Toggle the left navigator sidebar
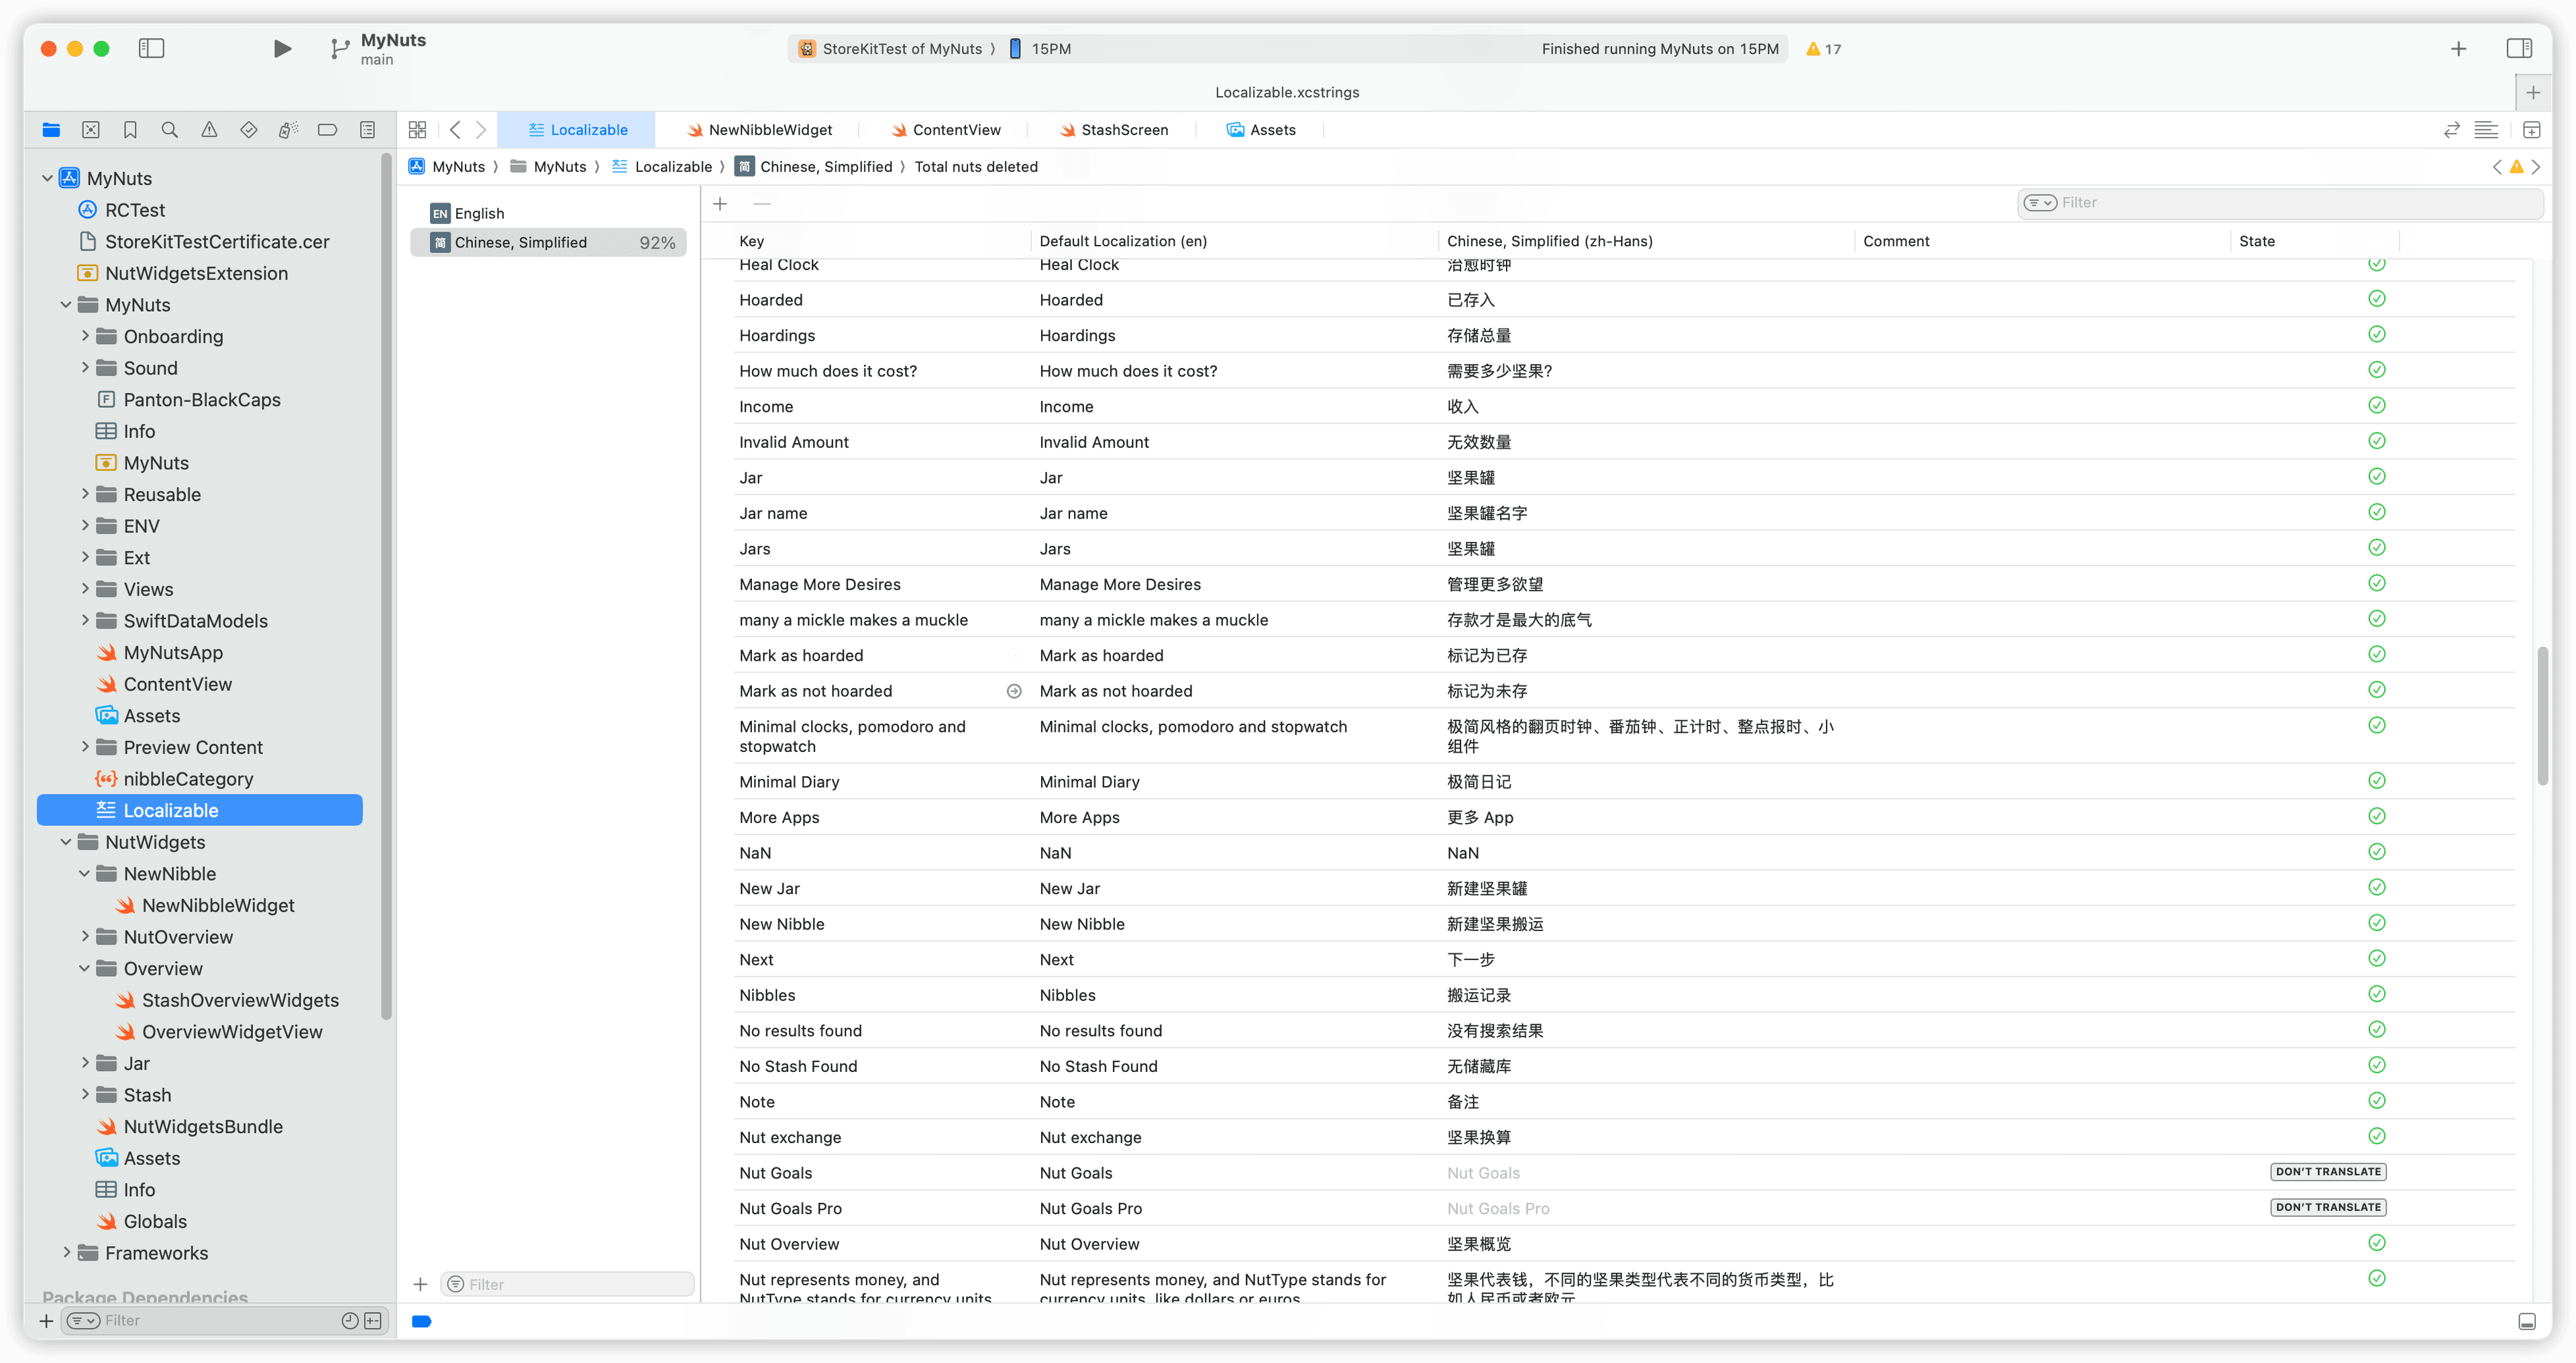Image resolution: width=2576 pixels, height=1363 pixels. 151,48
